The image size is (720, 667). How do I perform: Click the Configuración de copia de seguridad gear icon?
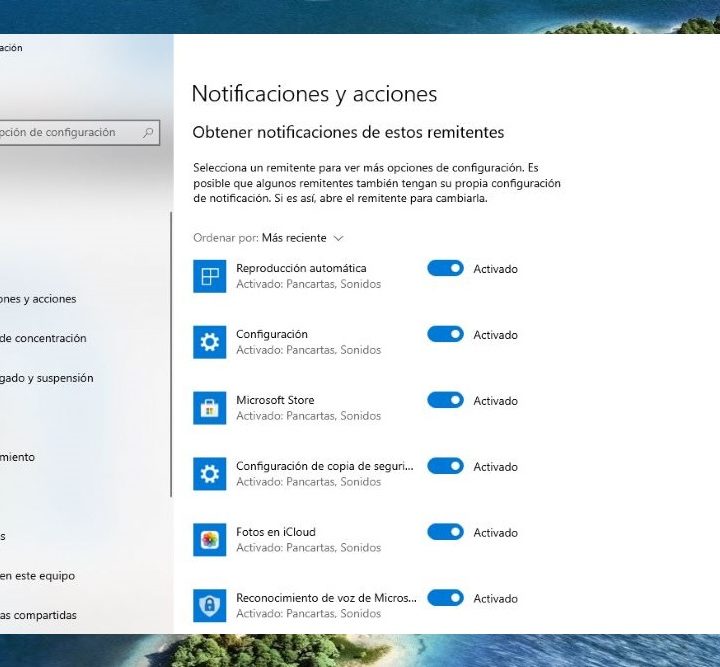coord(209,474)
